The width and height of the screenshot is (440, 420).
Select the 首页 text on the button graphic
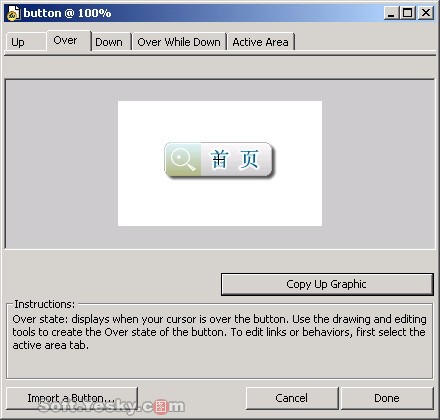[235, 159]
